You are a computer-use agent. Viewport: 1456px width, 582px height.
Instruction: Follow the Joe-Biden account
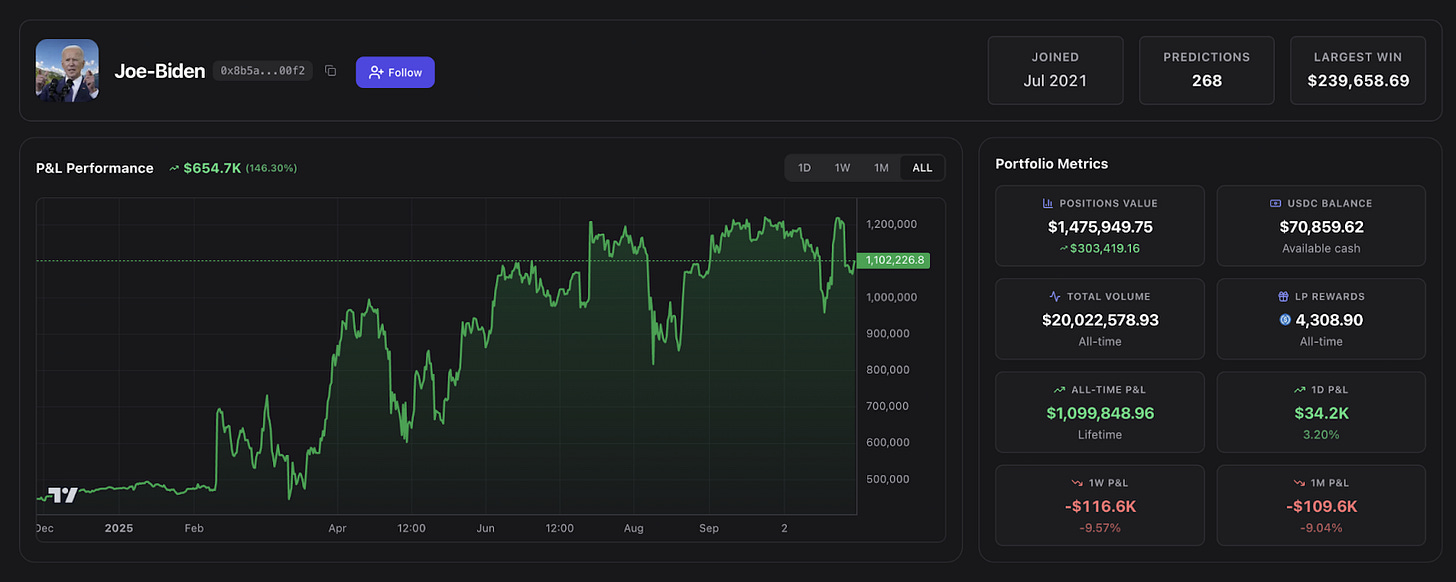395,72
